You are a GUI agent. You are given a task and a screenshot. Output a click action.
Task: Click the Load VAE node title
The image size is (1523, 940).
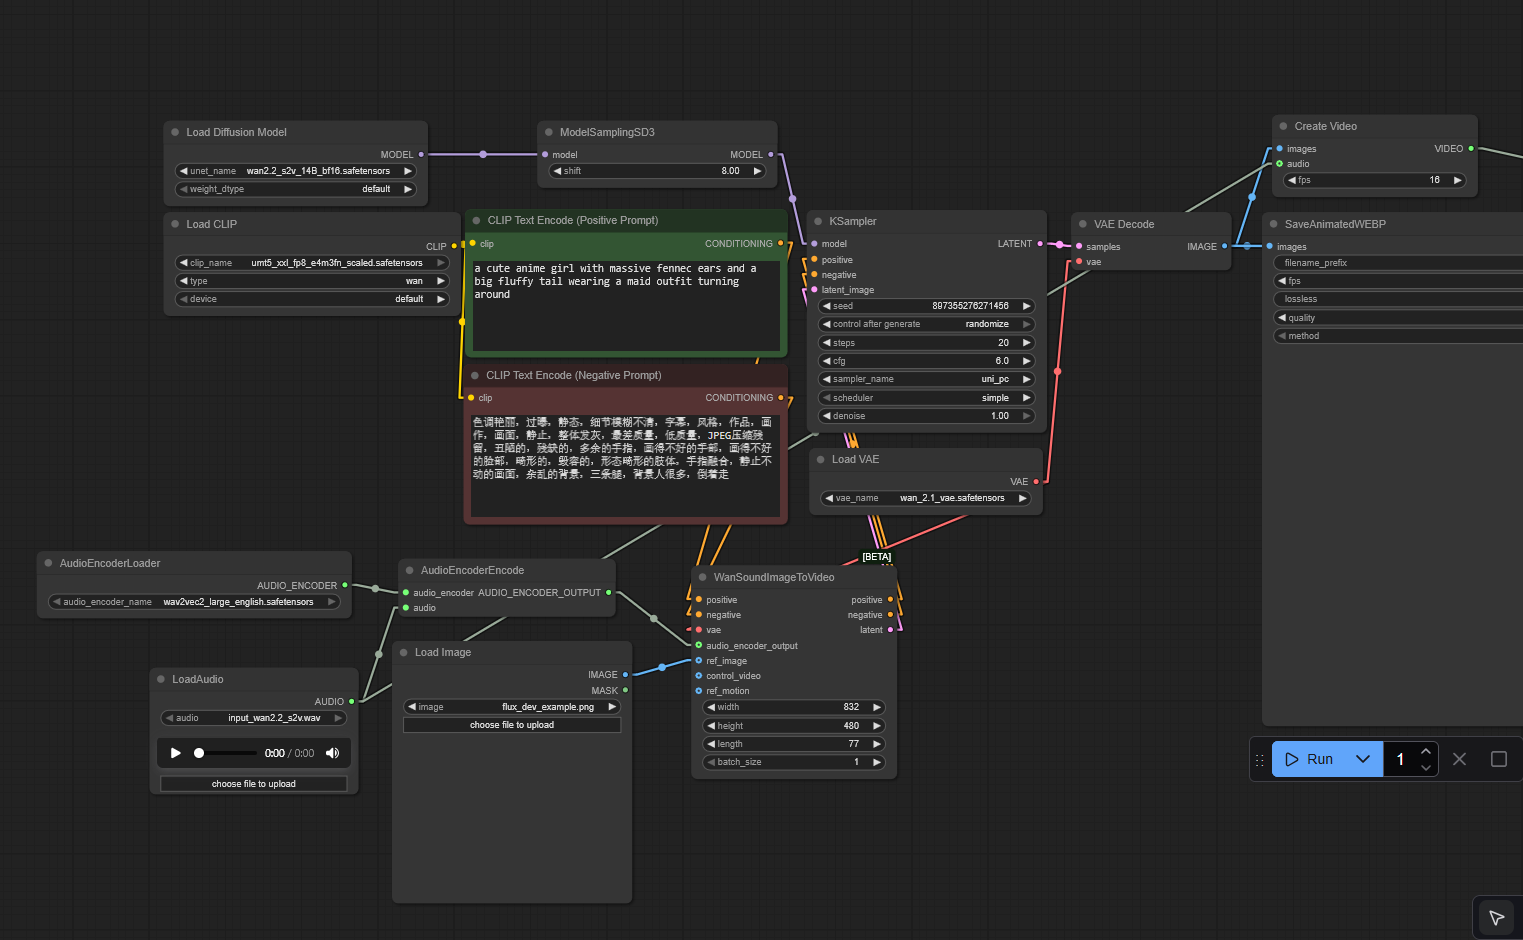[855, 459]
